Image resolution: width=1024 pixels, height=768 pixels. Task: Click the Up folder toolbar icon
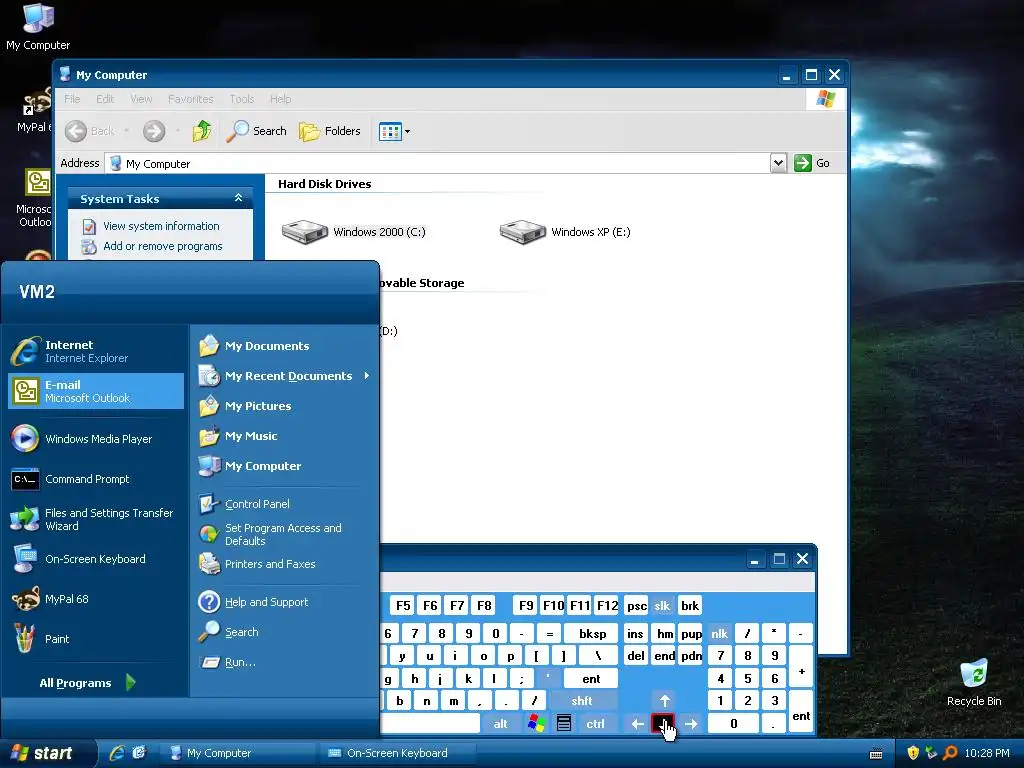pos(202,131)
